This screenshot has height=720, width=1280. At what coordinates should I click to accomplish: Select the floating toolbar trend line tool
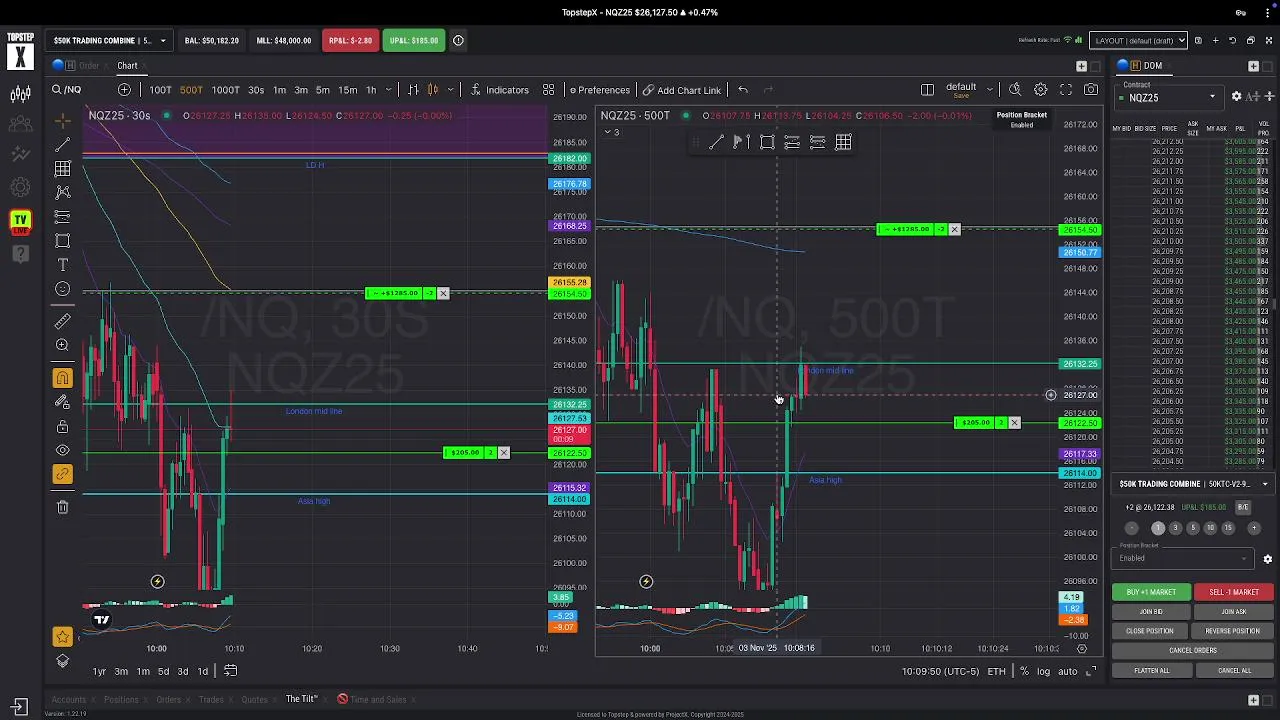(716, 143)
